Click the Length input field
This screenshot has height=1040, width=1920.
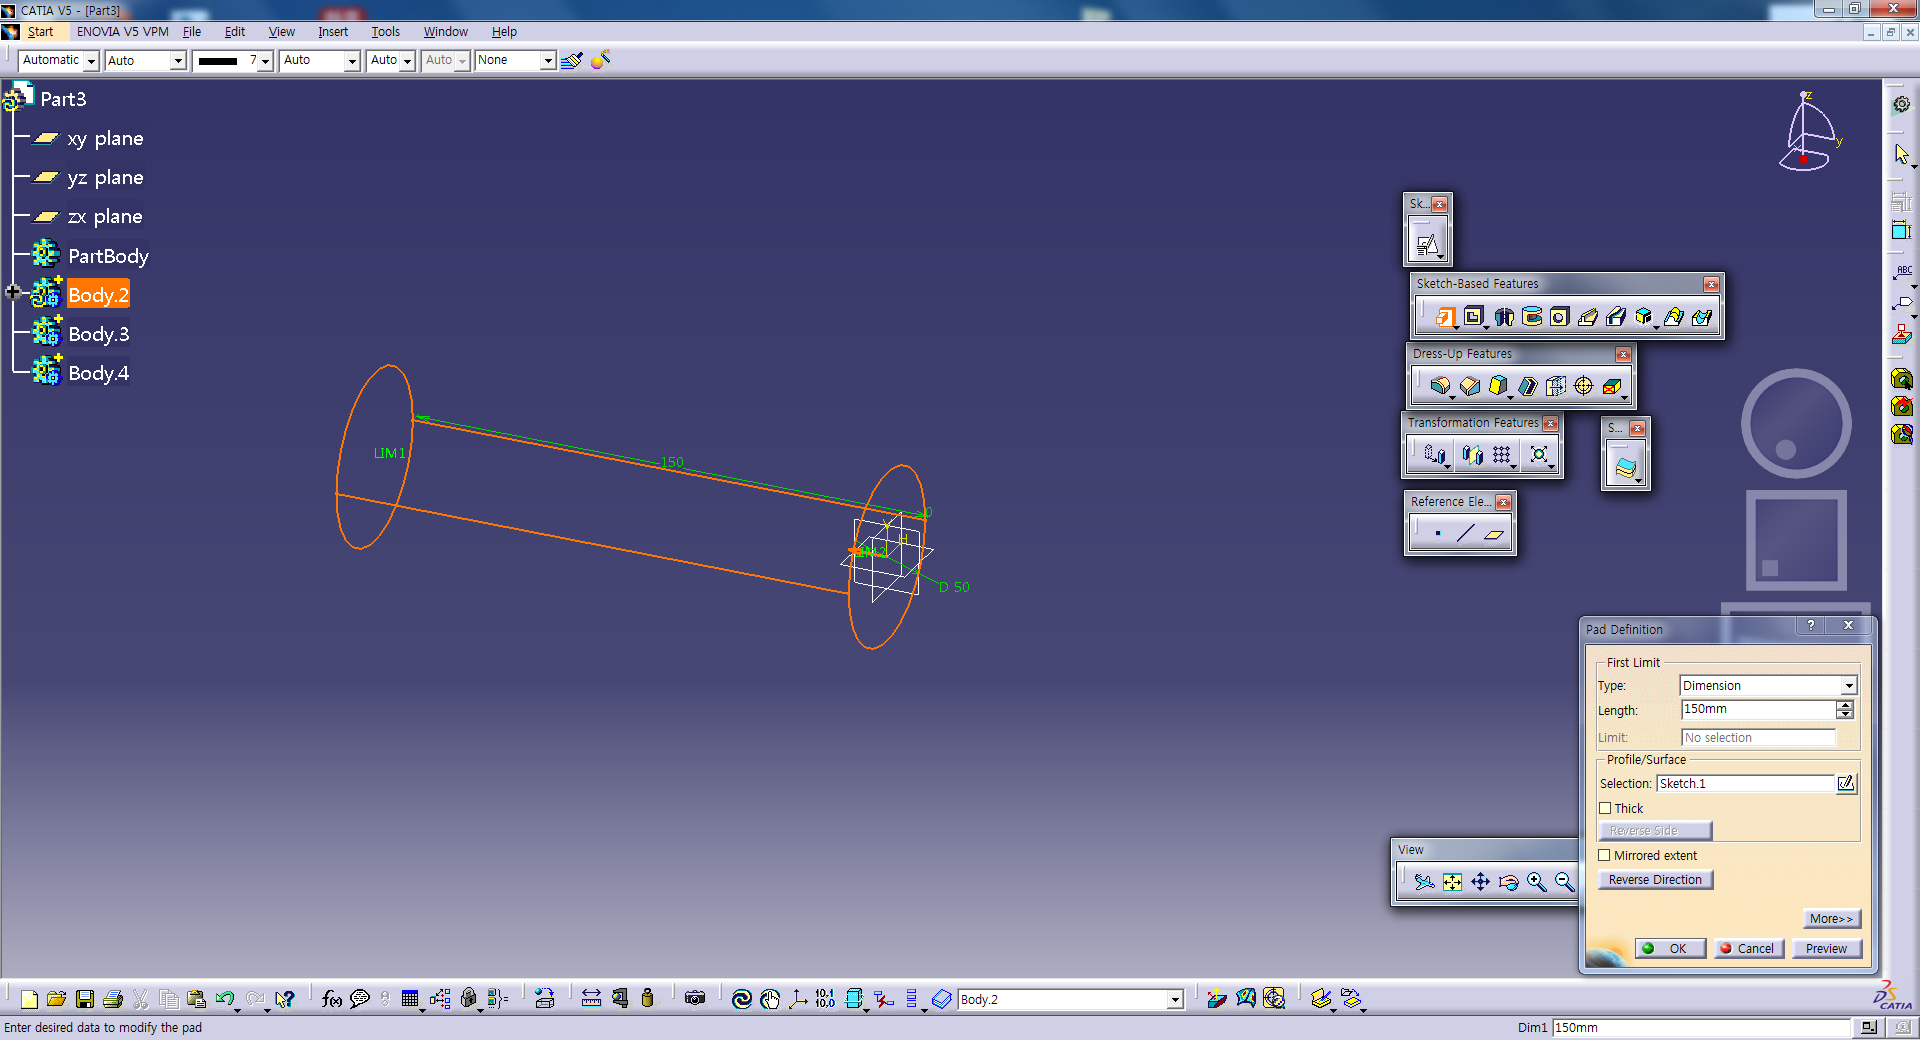1758,709
